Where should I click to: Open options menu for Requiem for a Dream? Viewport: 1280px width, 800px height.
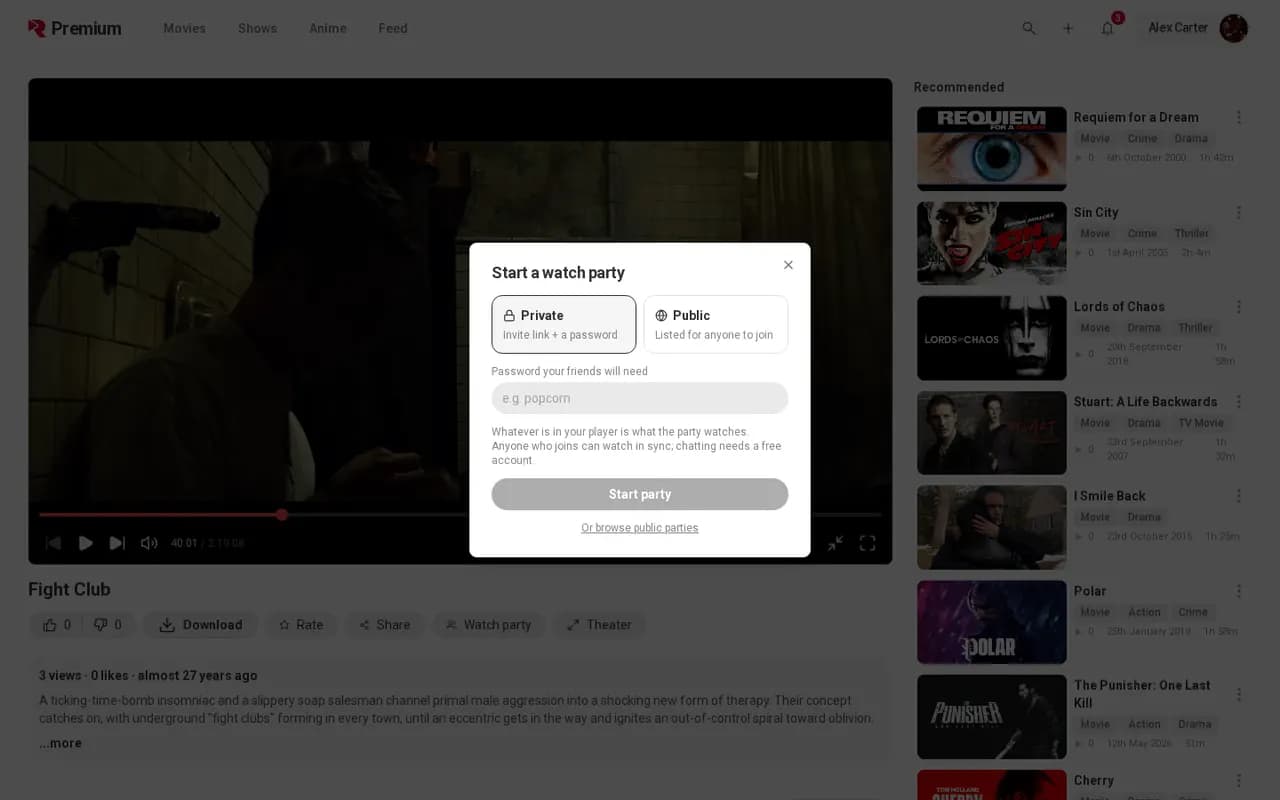[x=1239, y=117]
